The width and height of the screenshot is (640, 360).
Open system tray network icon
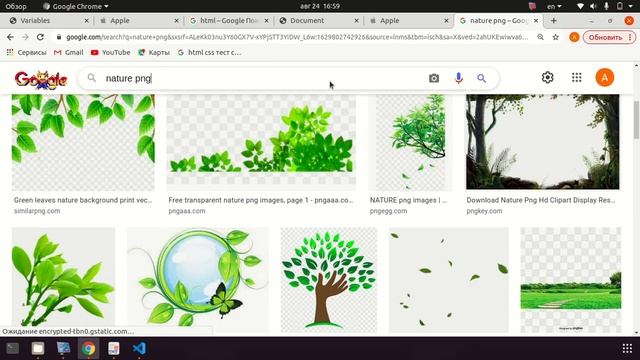(x=580, y=6)
